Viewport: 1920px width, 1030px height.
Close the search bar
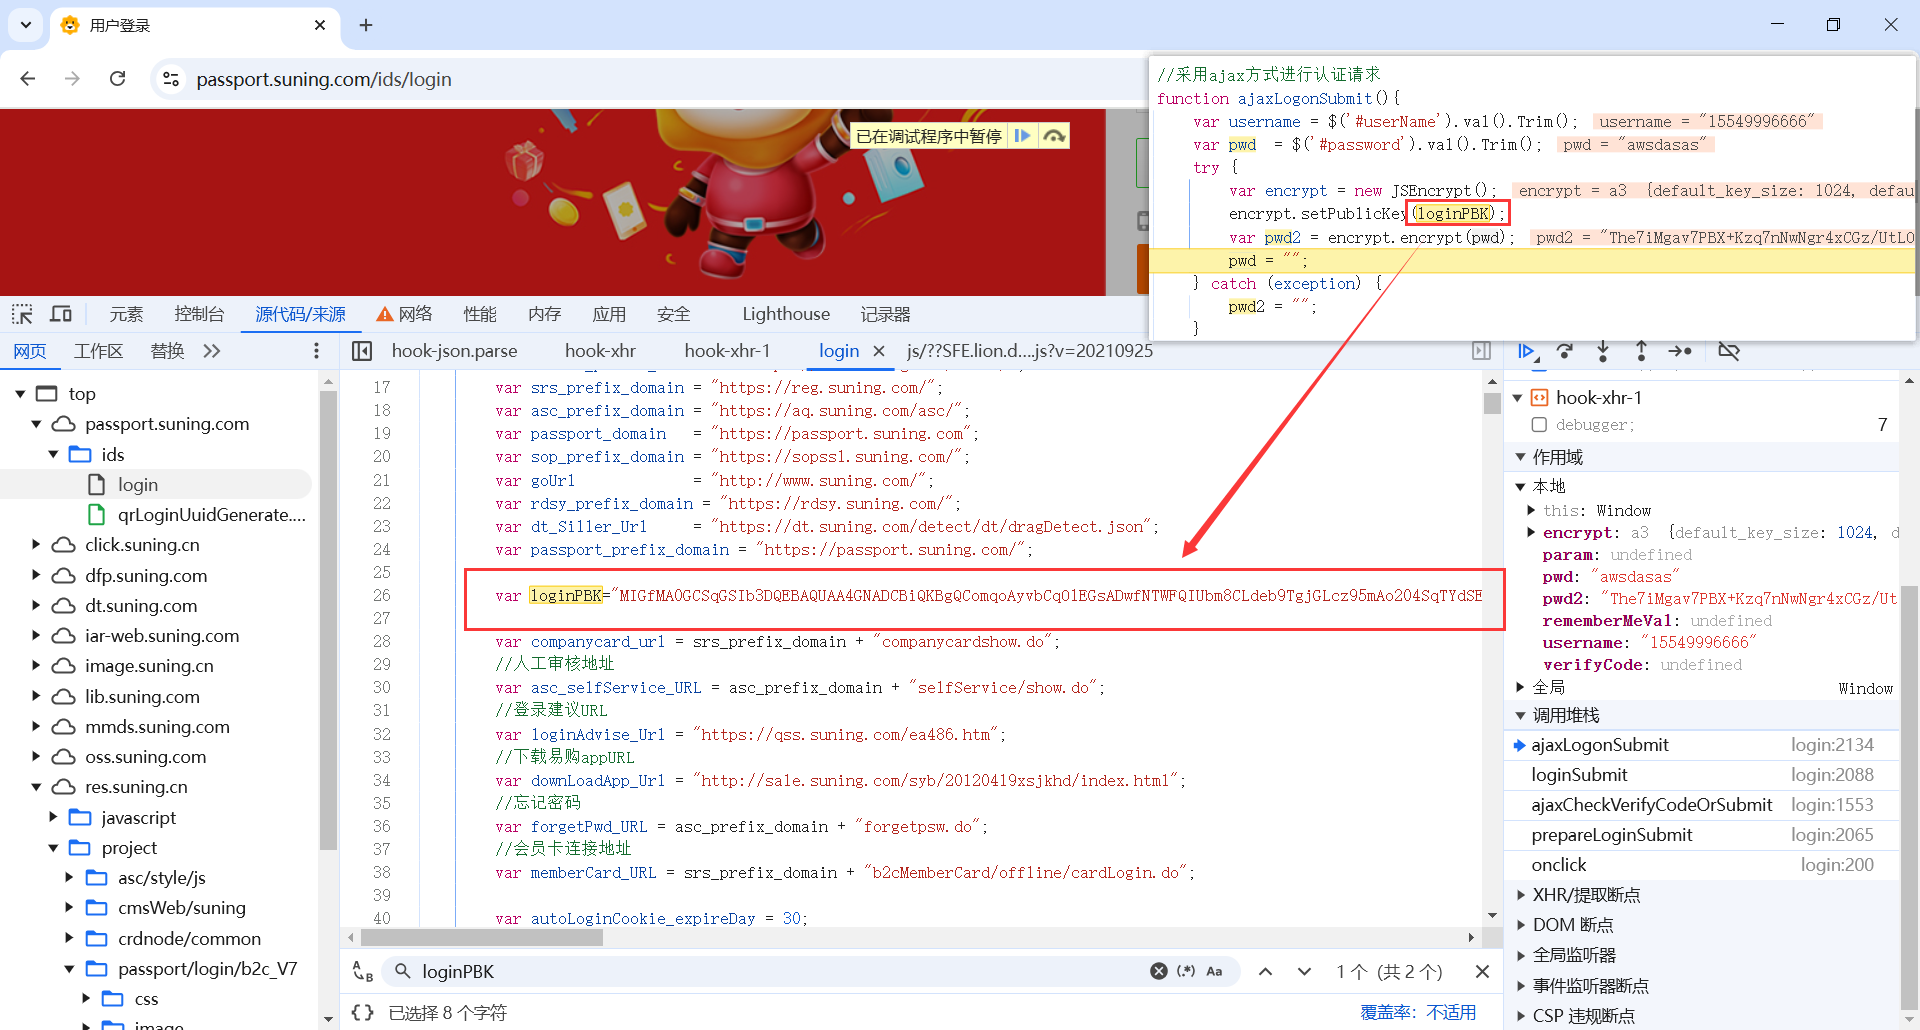pyautogui.click(x=1482, y=971)
